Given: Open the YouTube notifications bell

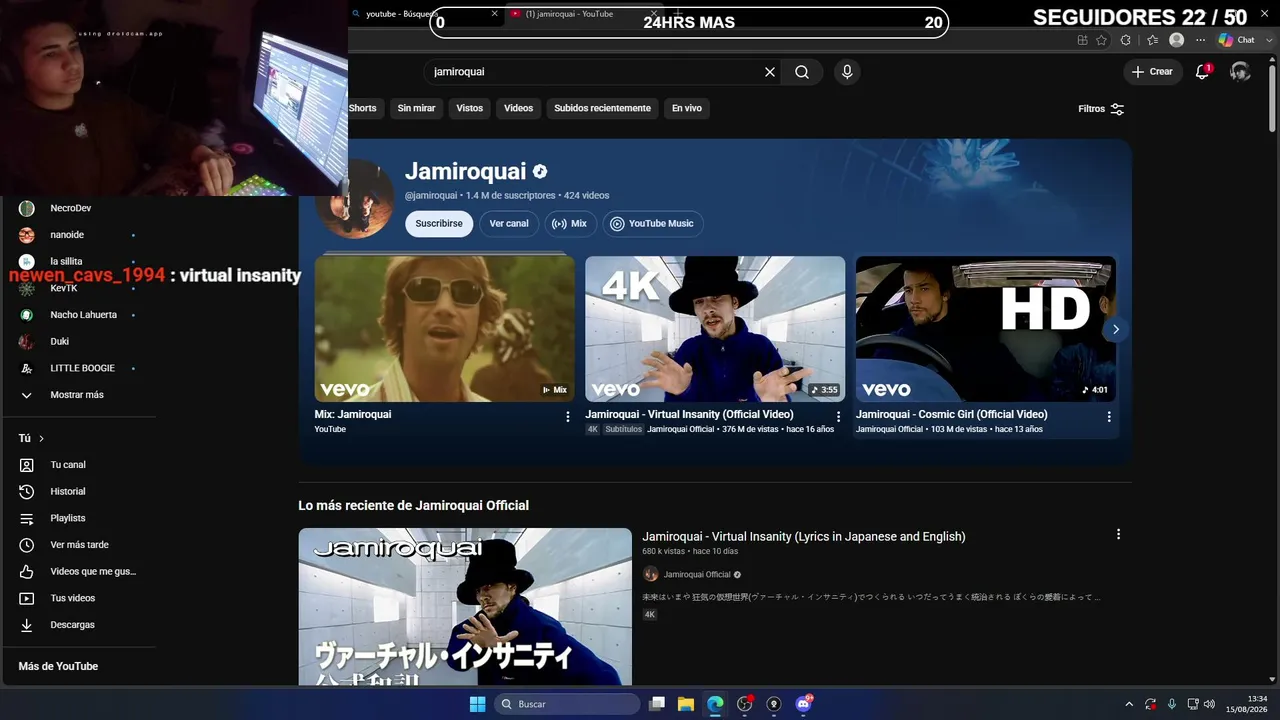Looking at the screenshot, I should tap(1203, 72).
